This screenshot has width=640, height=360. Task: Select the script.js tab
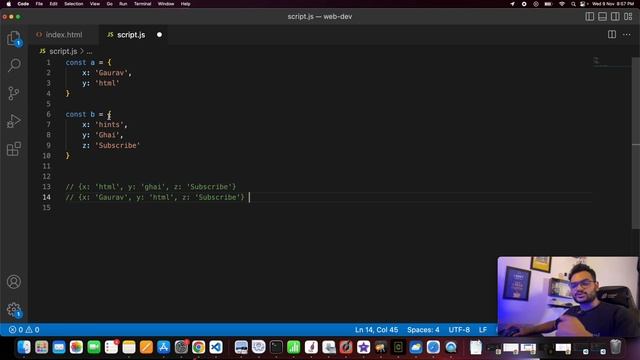click(x=131, y=35)
